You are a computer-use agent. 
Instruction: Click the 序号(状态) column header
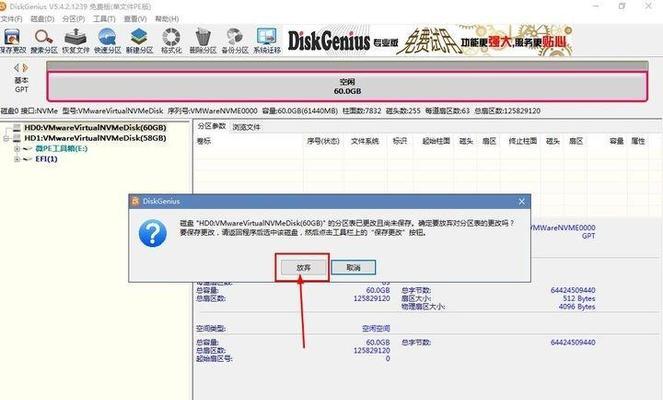(323, 141)
